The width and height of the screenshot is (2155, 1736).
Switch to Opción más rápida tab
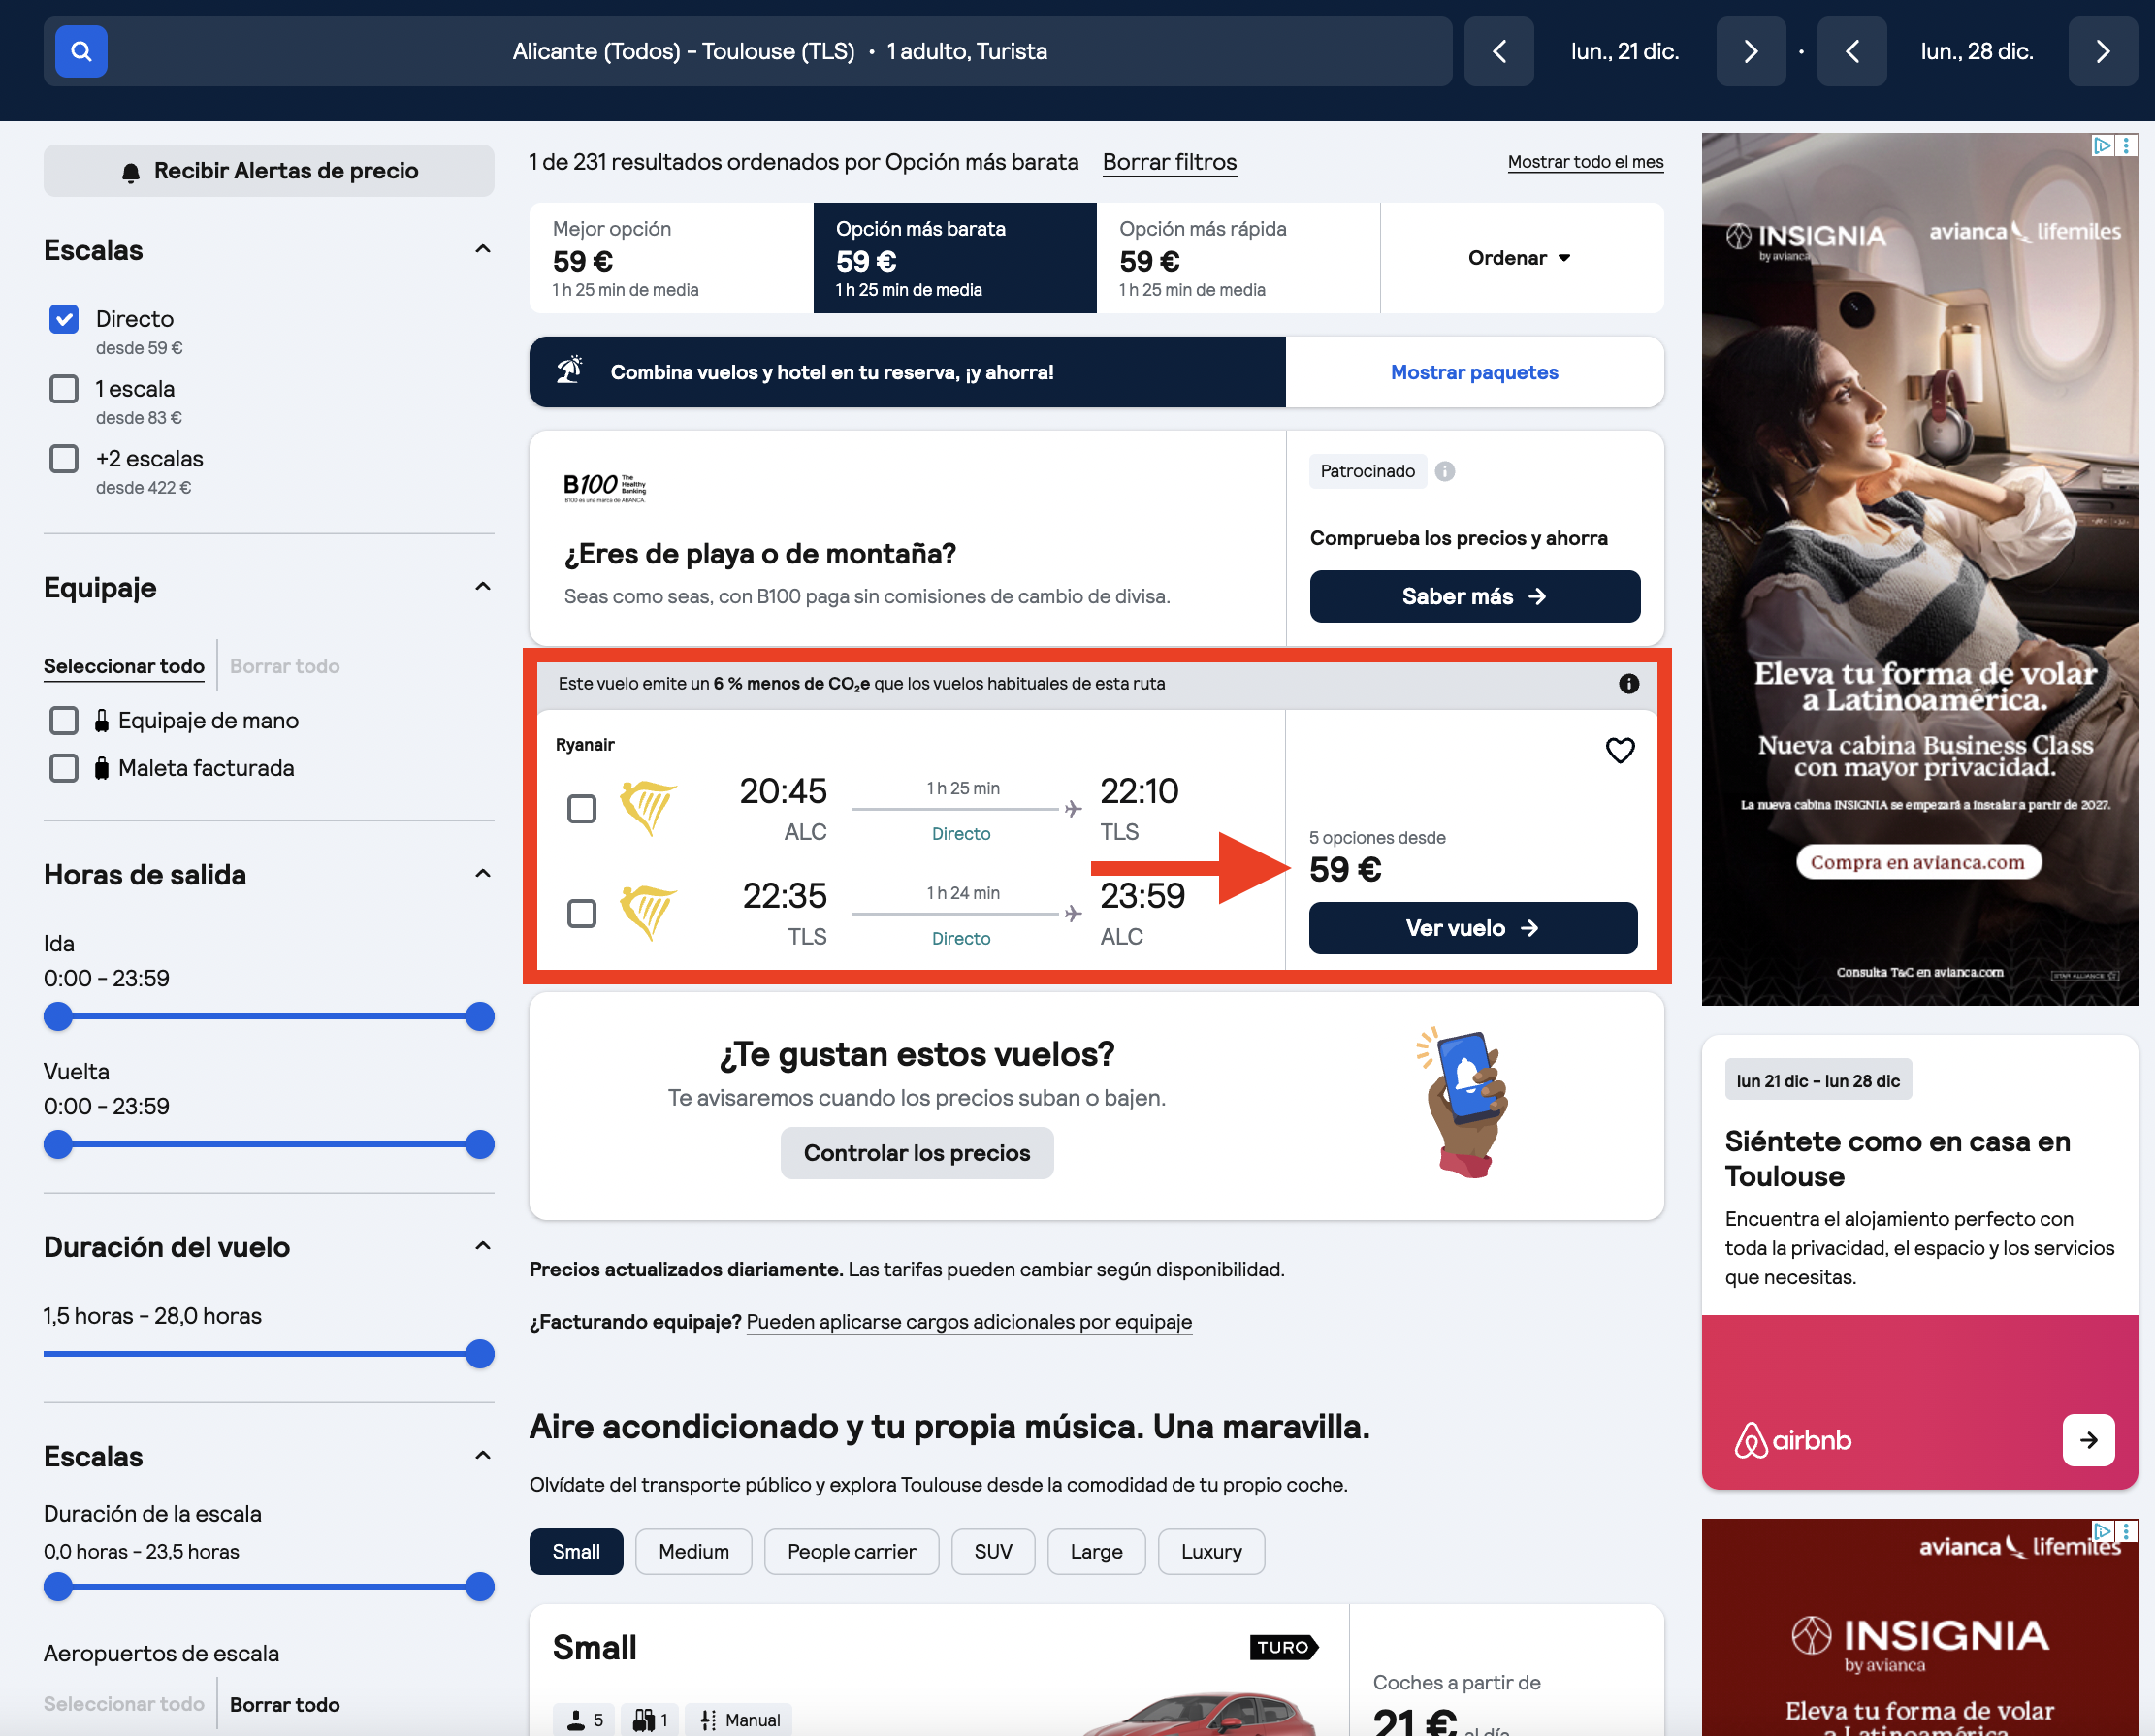click(1238, 258)
